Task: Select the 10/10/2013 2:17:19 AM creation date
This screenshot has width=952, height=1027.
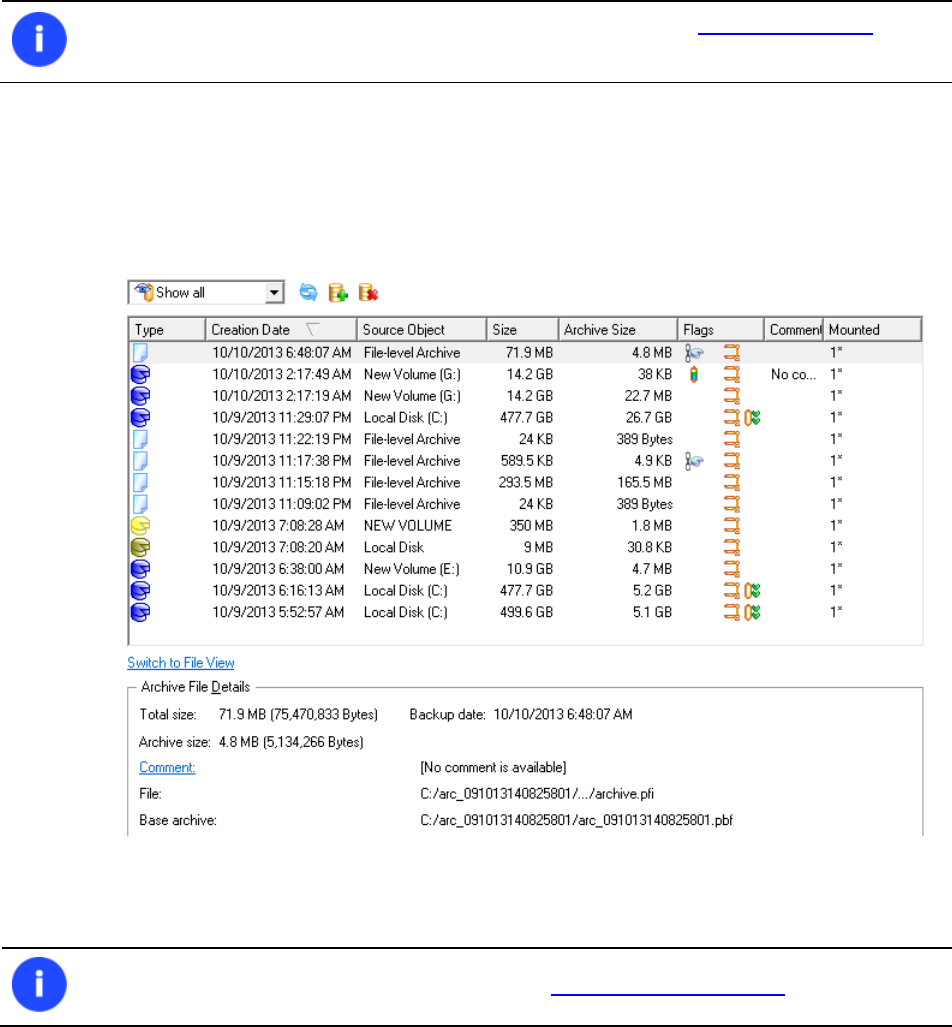Action: (x=282, y=396)
